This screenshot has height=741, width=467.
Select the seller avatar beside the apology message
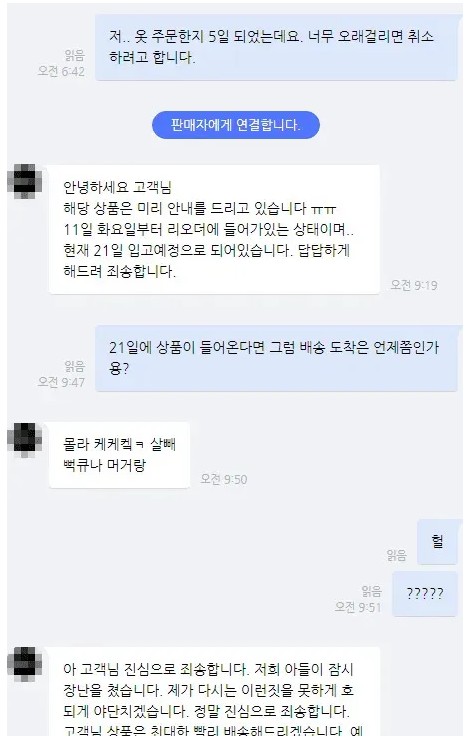[25, 664]
